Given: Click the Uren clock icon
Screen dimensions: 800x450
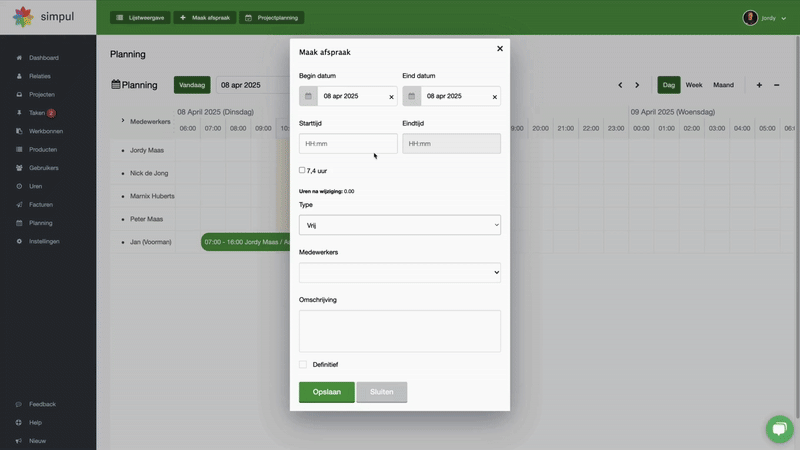Looking at the screenshot, I should (x=19, y=186).
